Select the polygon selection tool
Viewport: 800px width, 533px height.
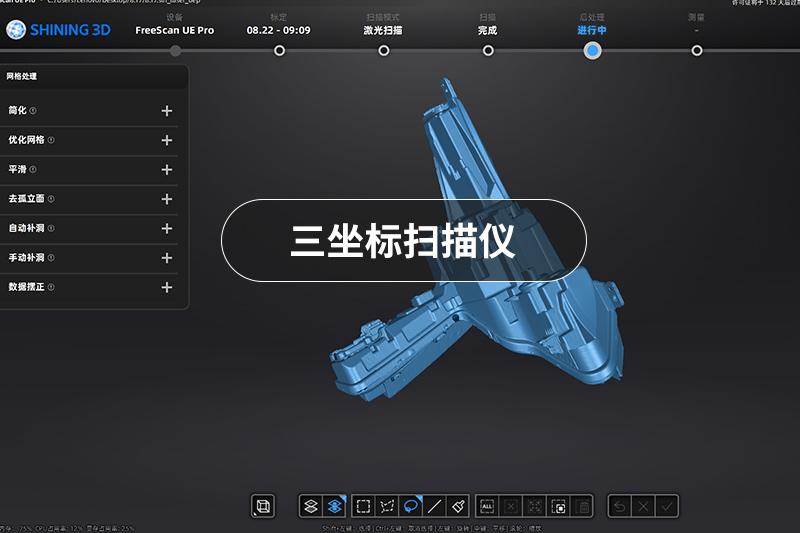point(387,506)
